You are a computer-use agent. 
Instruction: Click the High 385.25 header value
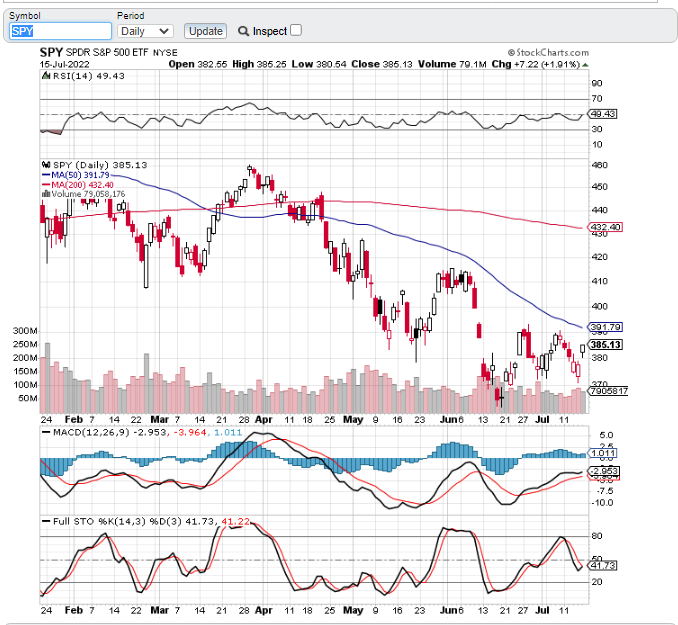(259, 64)
